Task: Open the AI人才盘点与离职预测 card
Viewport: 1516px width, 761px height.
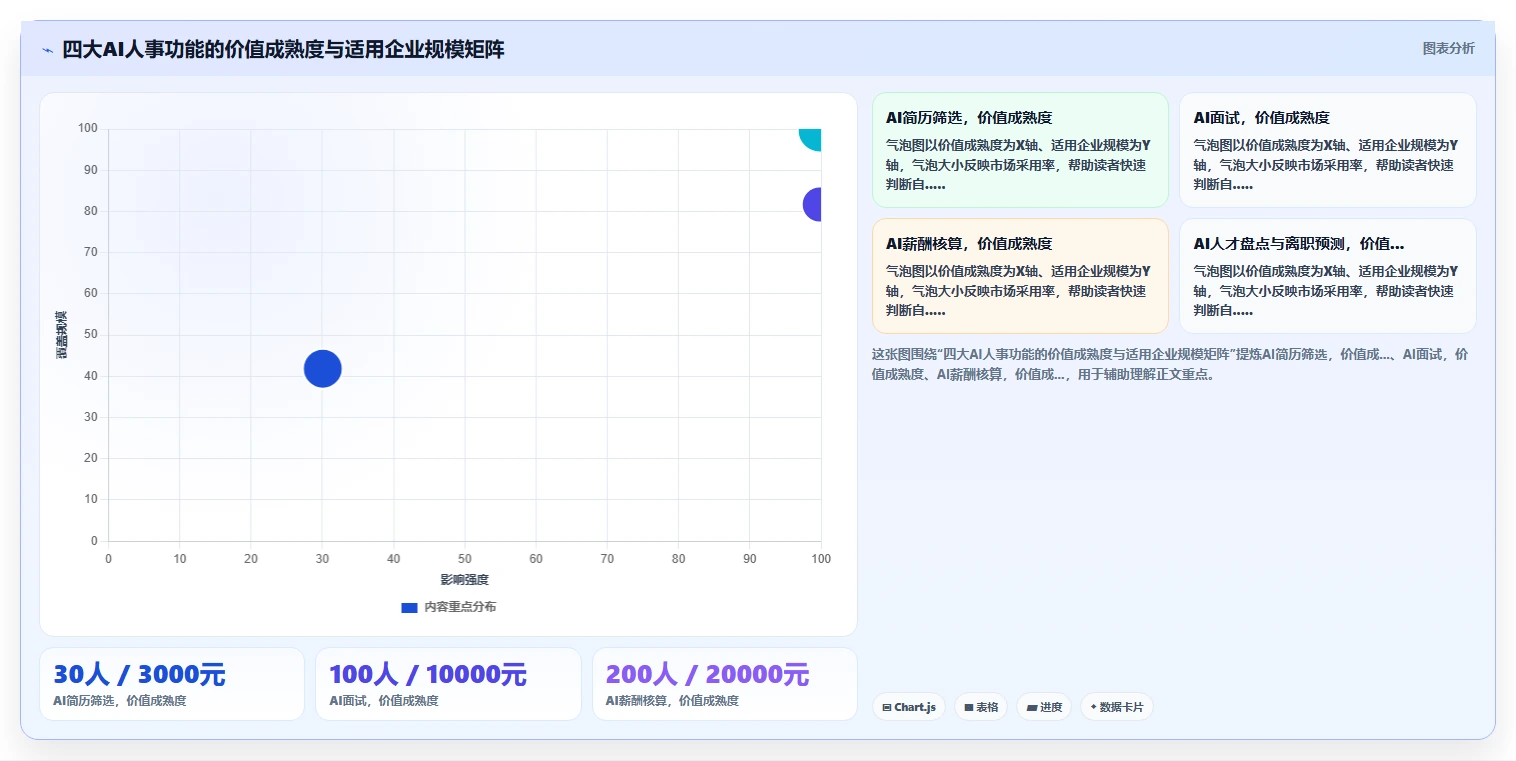Action: (1327, 276)
